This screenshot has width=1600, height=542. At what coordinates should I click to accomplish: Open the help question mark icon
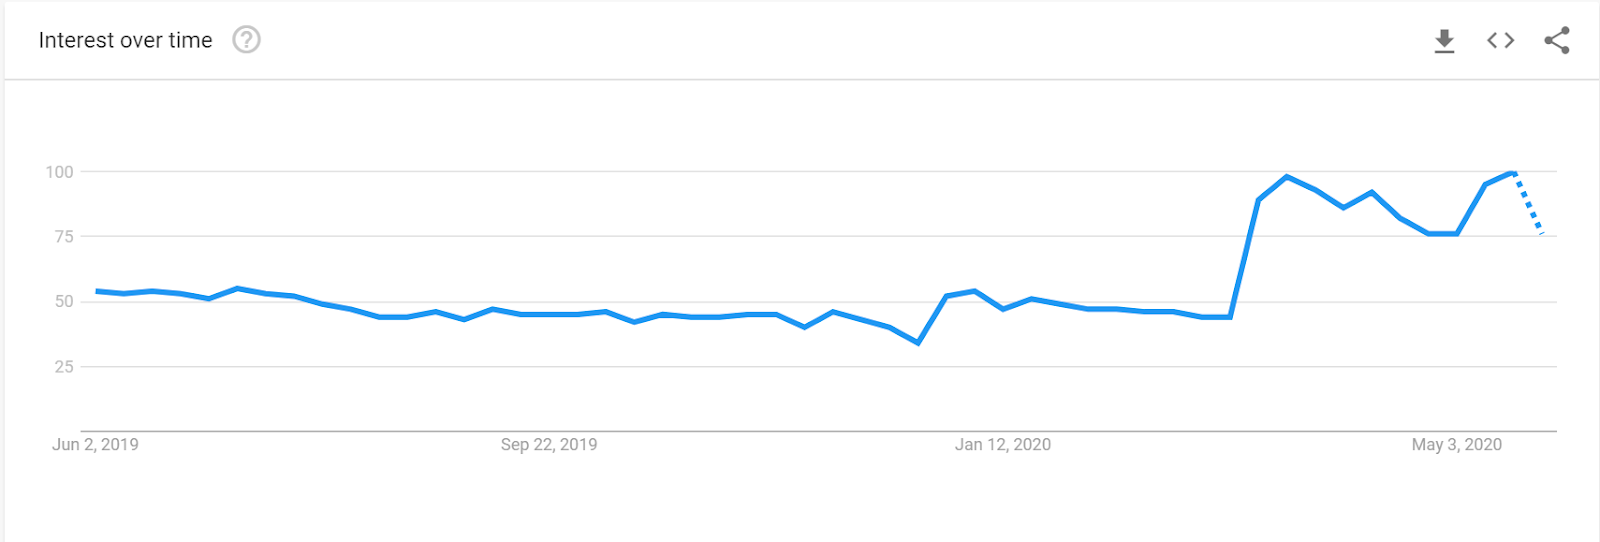[x=246, y=40]
